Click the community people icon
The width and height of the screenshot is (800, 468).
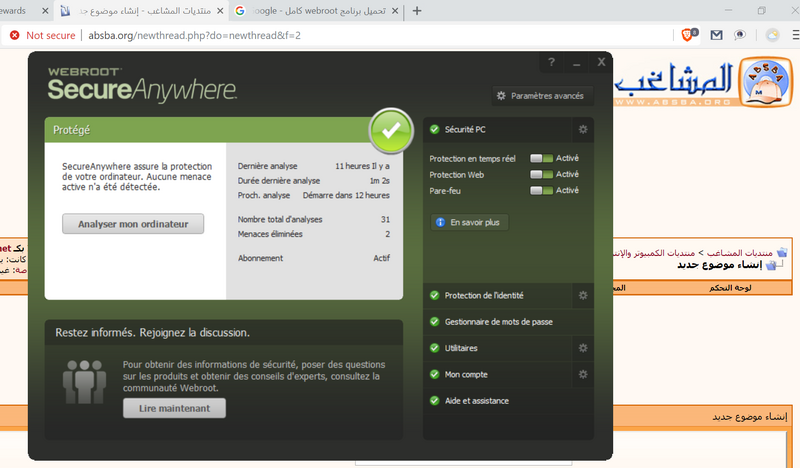pyautogui.click(x=84, y=382)
